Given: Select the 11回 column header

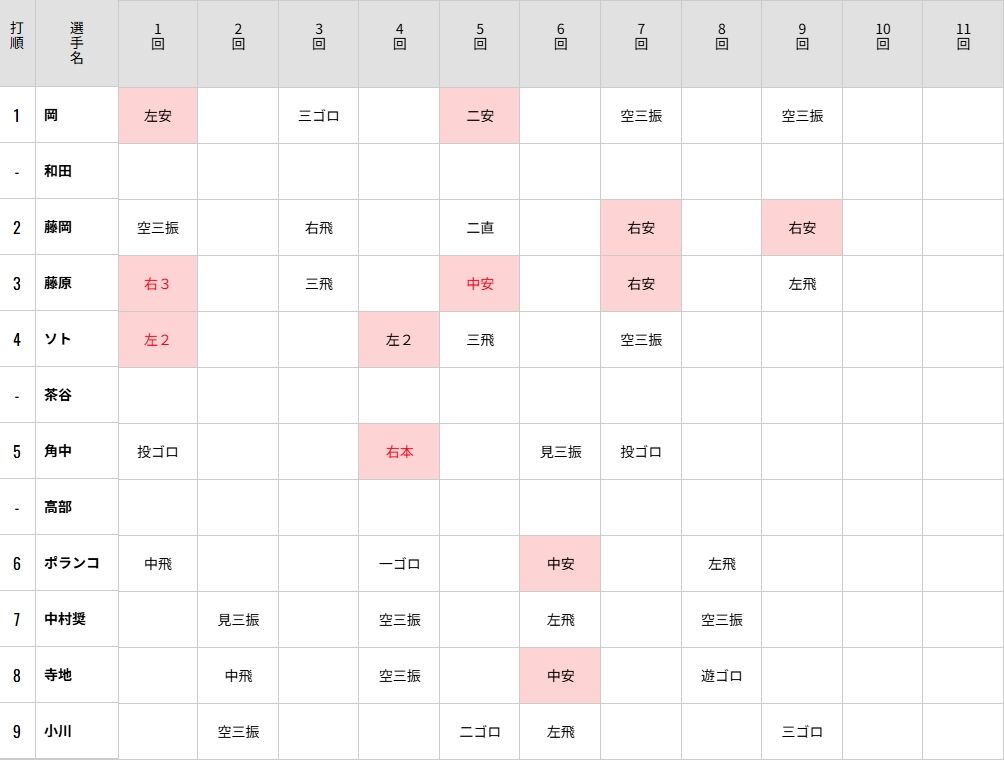Looking at the screenshot, I should coord(963,37).
